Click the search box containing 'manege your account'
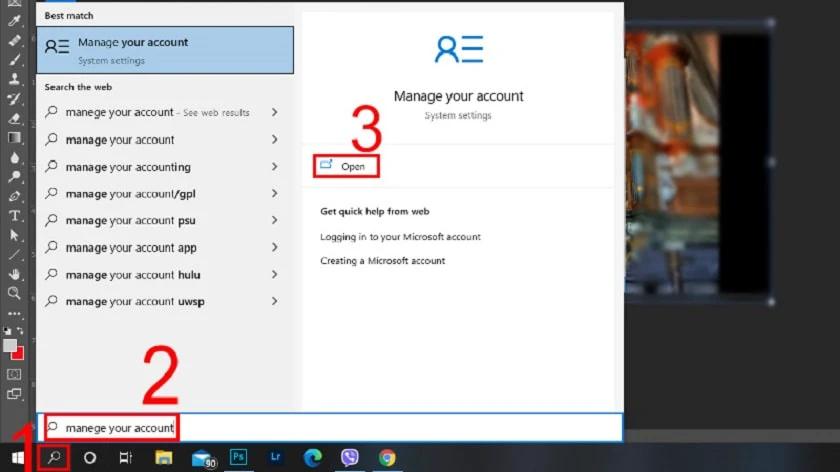Viewport: 840px width, 472px height. point(330,428)
